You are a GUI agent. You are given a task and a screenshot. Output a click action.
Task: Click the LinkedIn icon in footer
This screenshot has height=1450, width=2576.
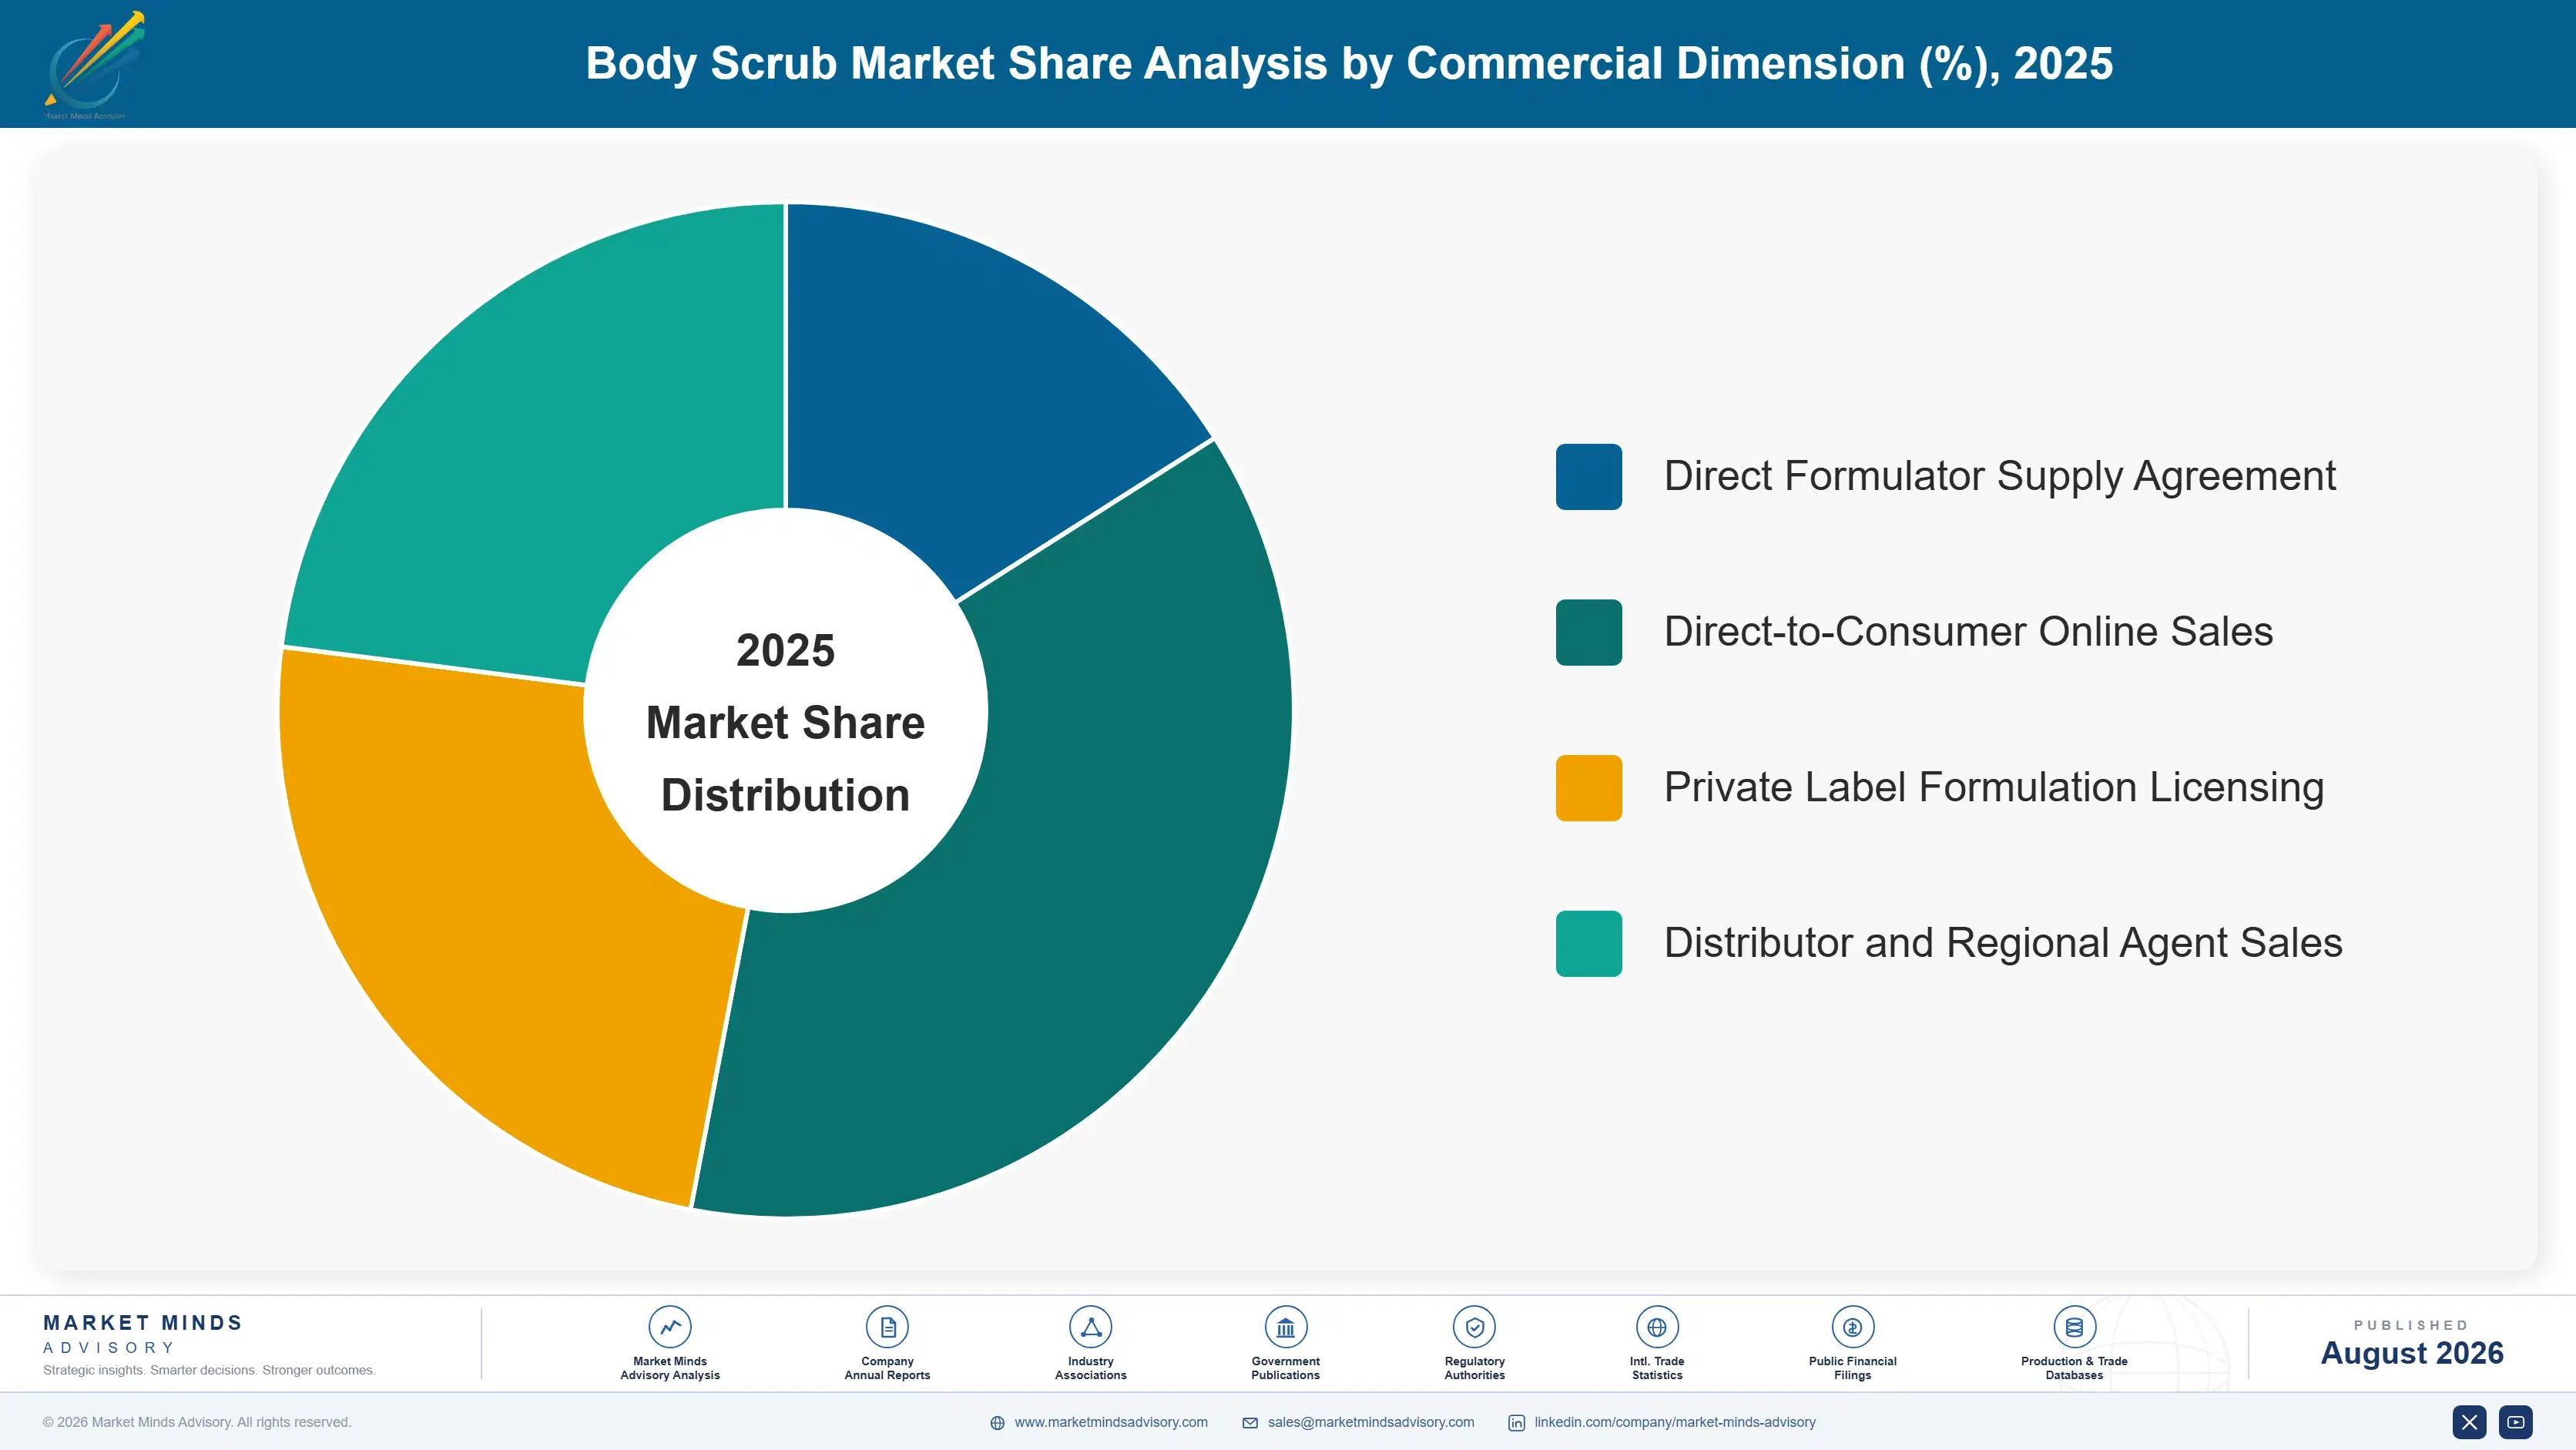1516,1423
